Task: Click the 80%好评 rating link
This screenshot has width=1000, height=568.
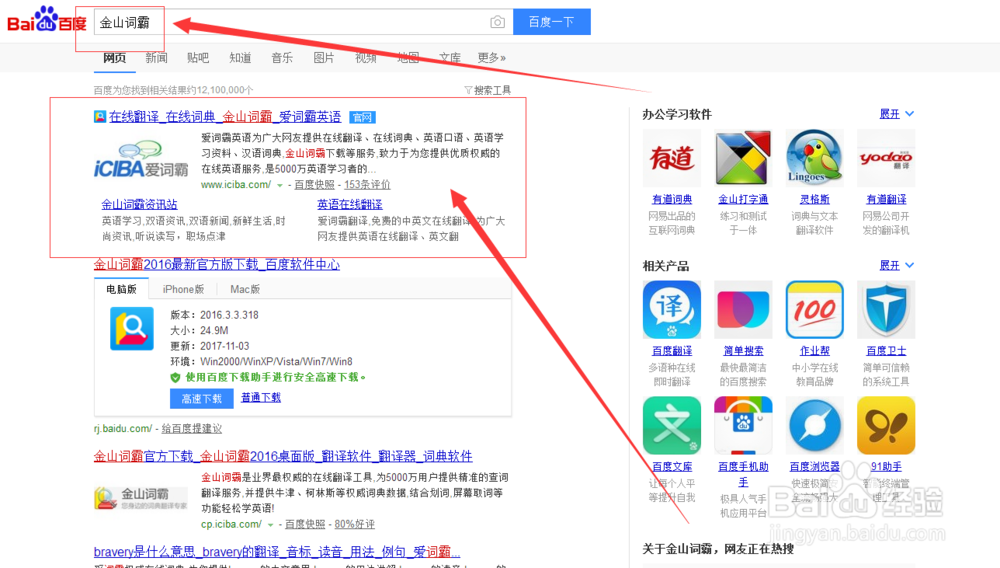Action: (355, 524)
